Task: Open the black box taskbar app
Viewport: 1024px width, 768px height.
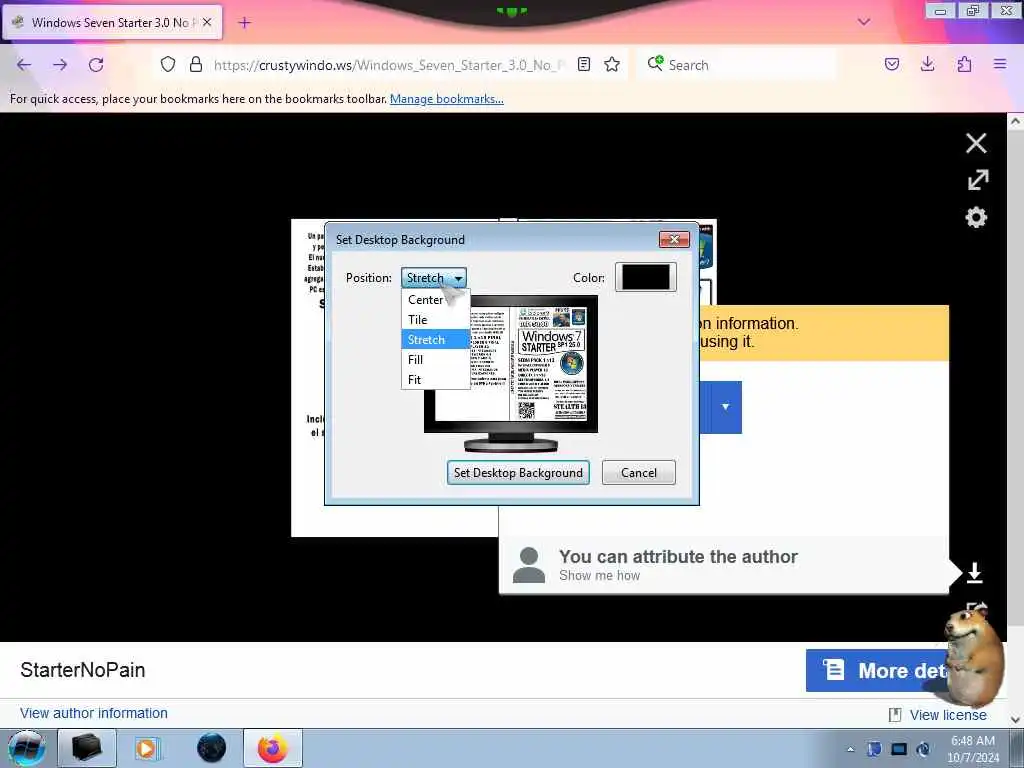Action: click(x=86, y=748)
